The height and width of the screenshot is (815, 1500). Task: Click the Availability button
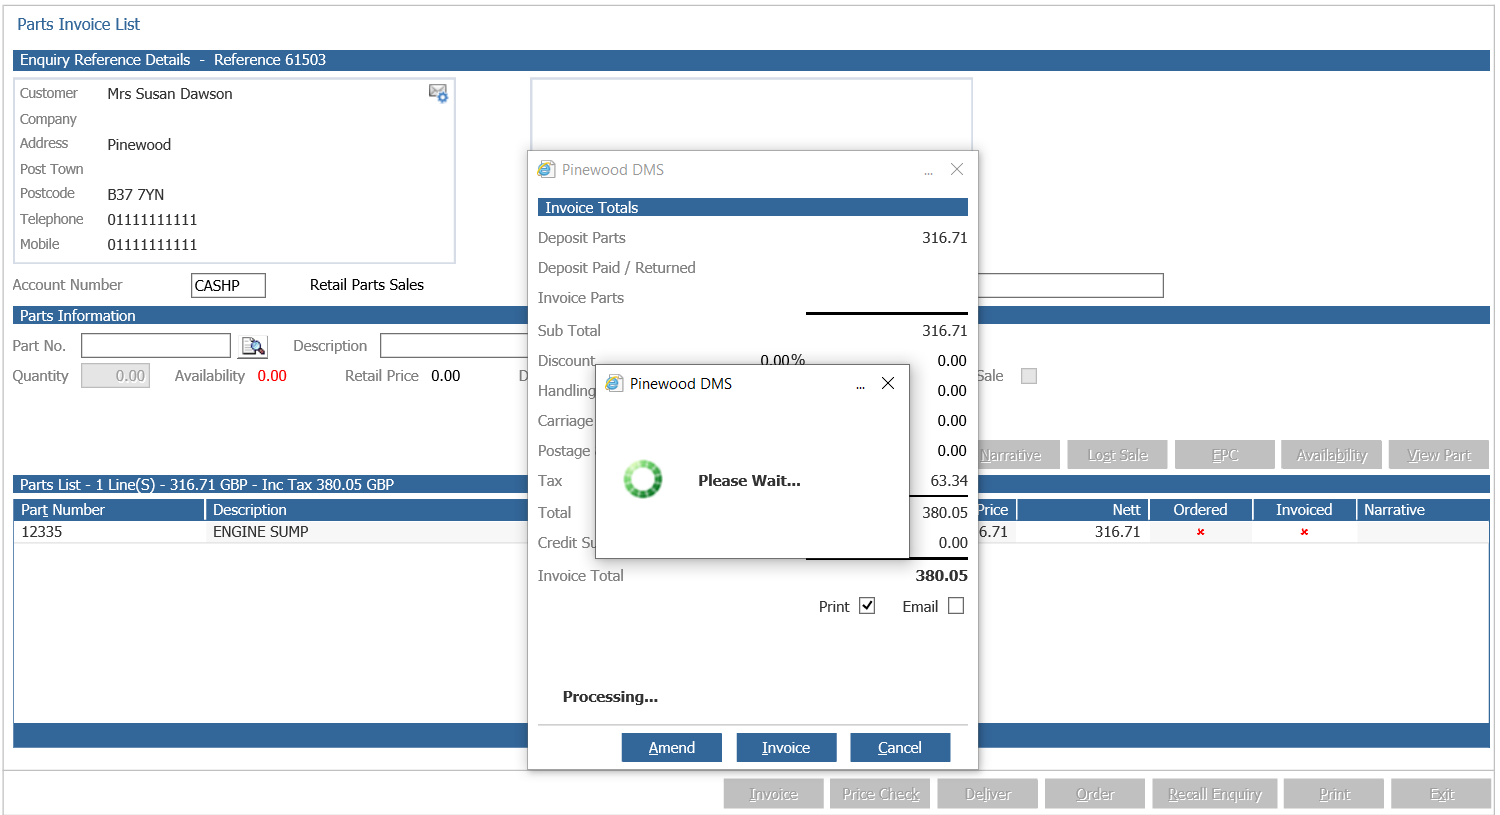click(x=1332, y=455)
